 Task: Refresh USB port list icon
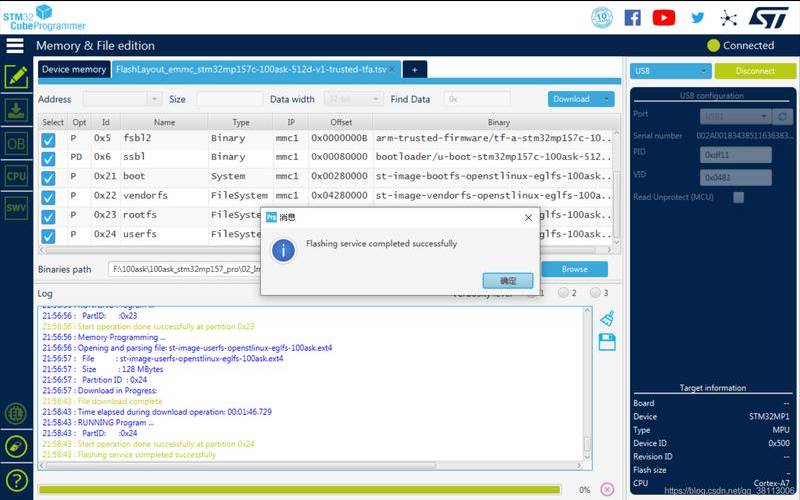tap(782, 117)
